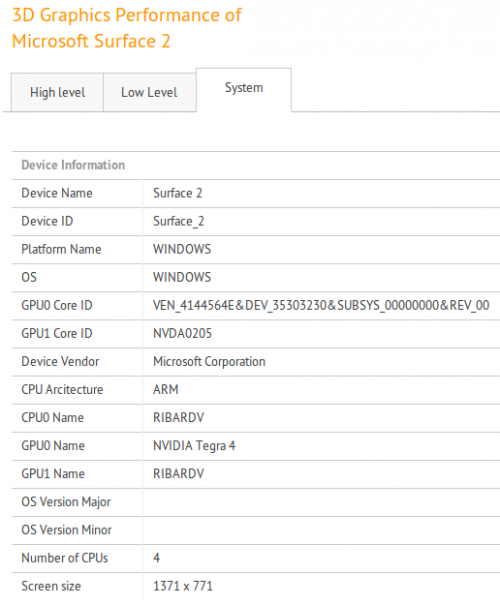This screenshot has width=500, height=605.
Task: Select the Device Name value Surface 2
Action: coord(177,193)
